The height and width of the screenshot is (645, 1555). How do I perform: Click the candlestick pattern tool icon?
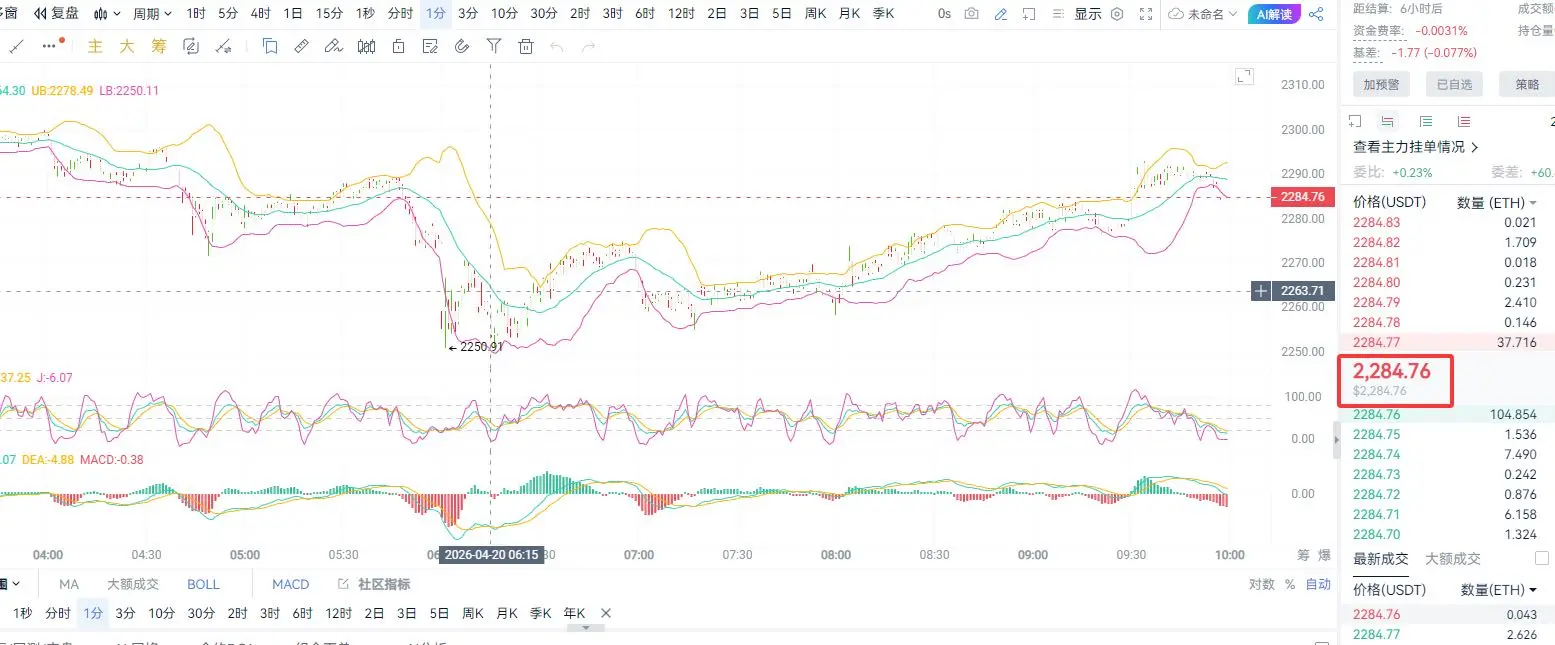point(366,46)
